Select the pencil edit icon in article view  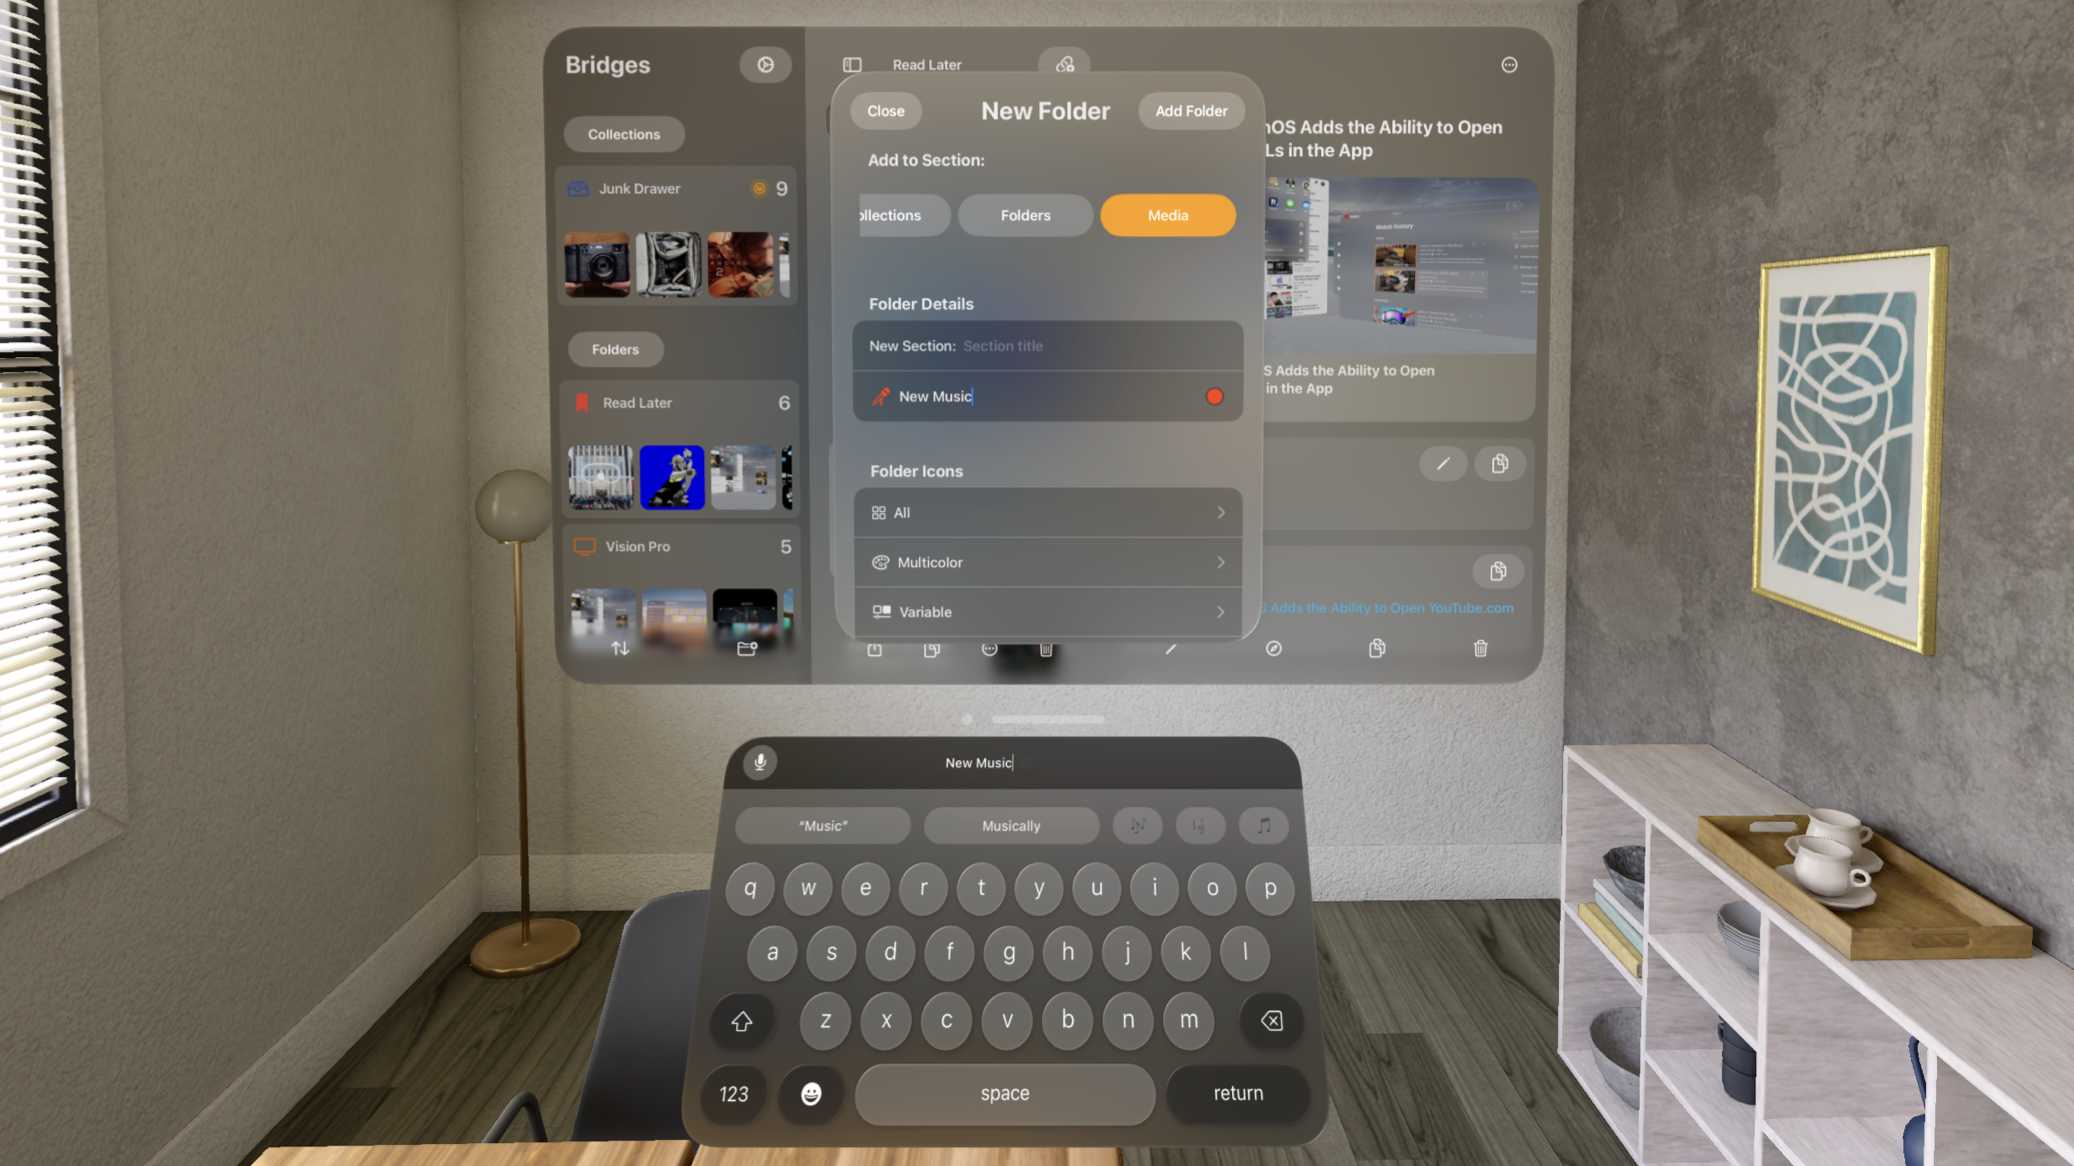pyautogui.click(x=1443, y=463)
